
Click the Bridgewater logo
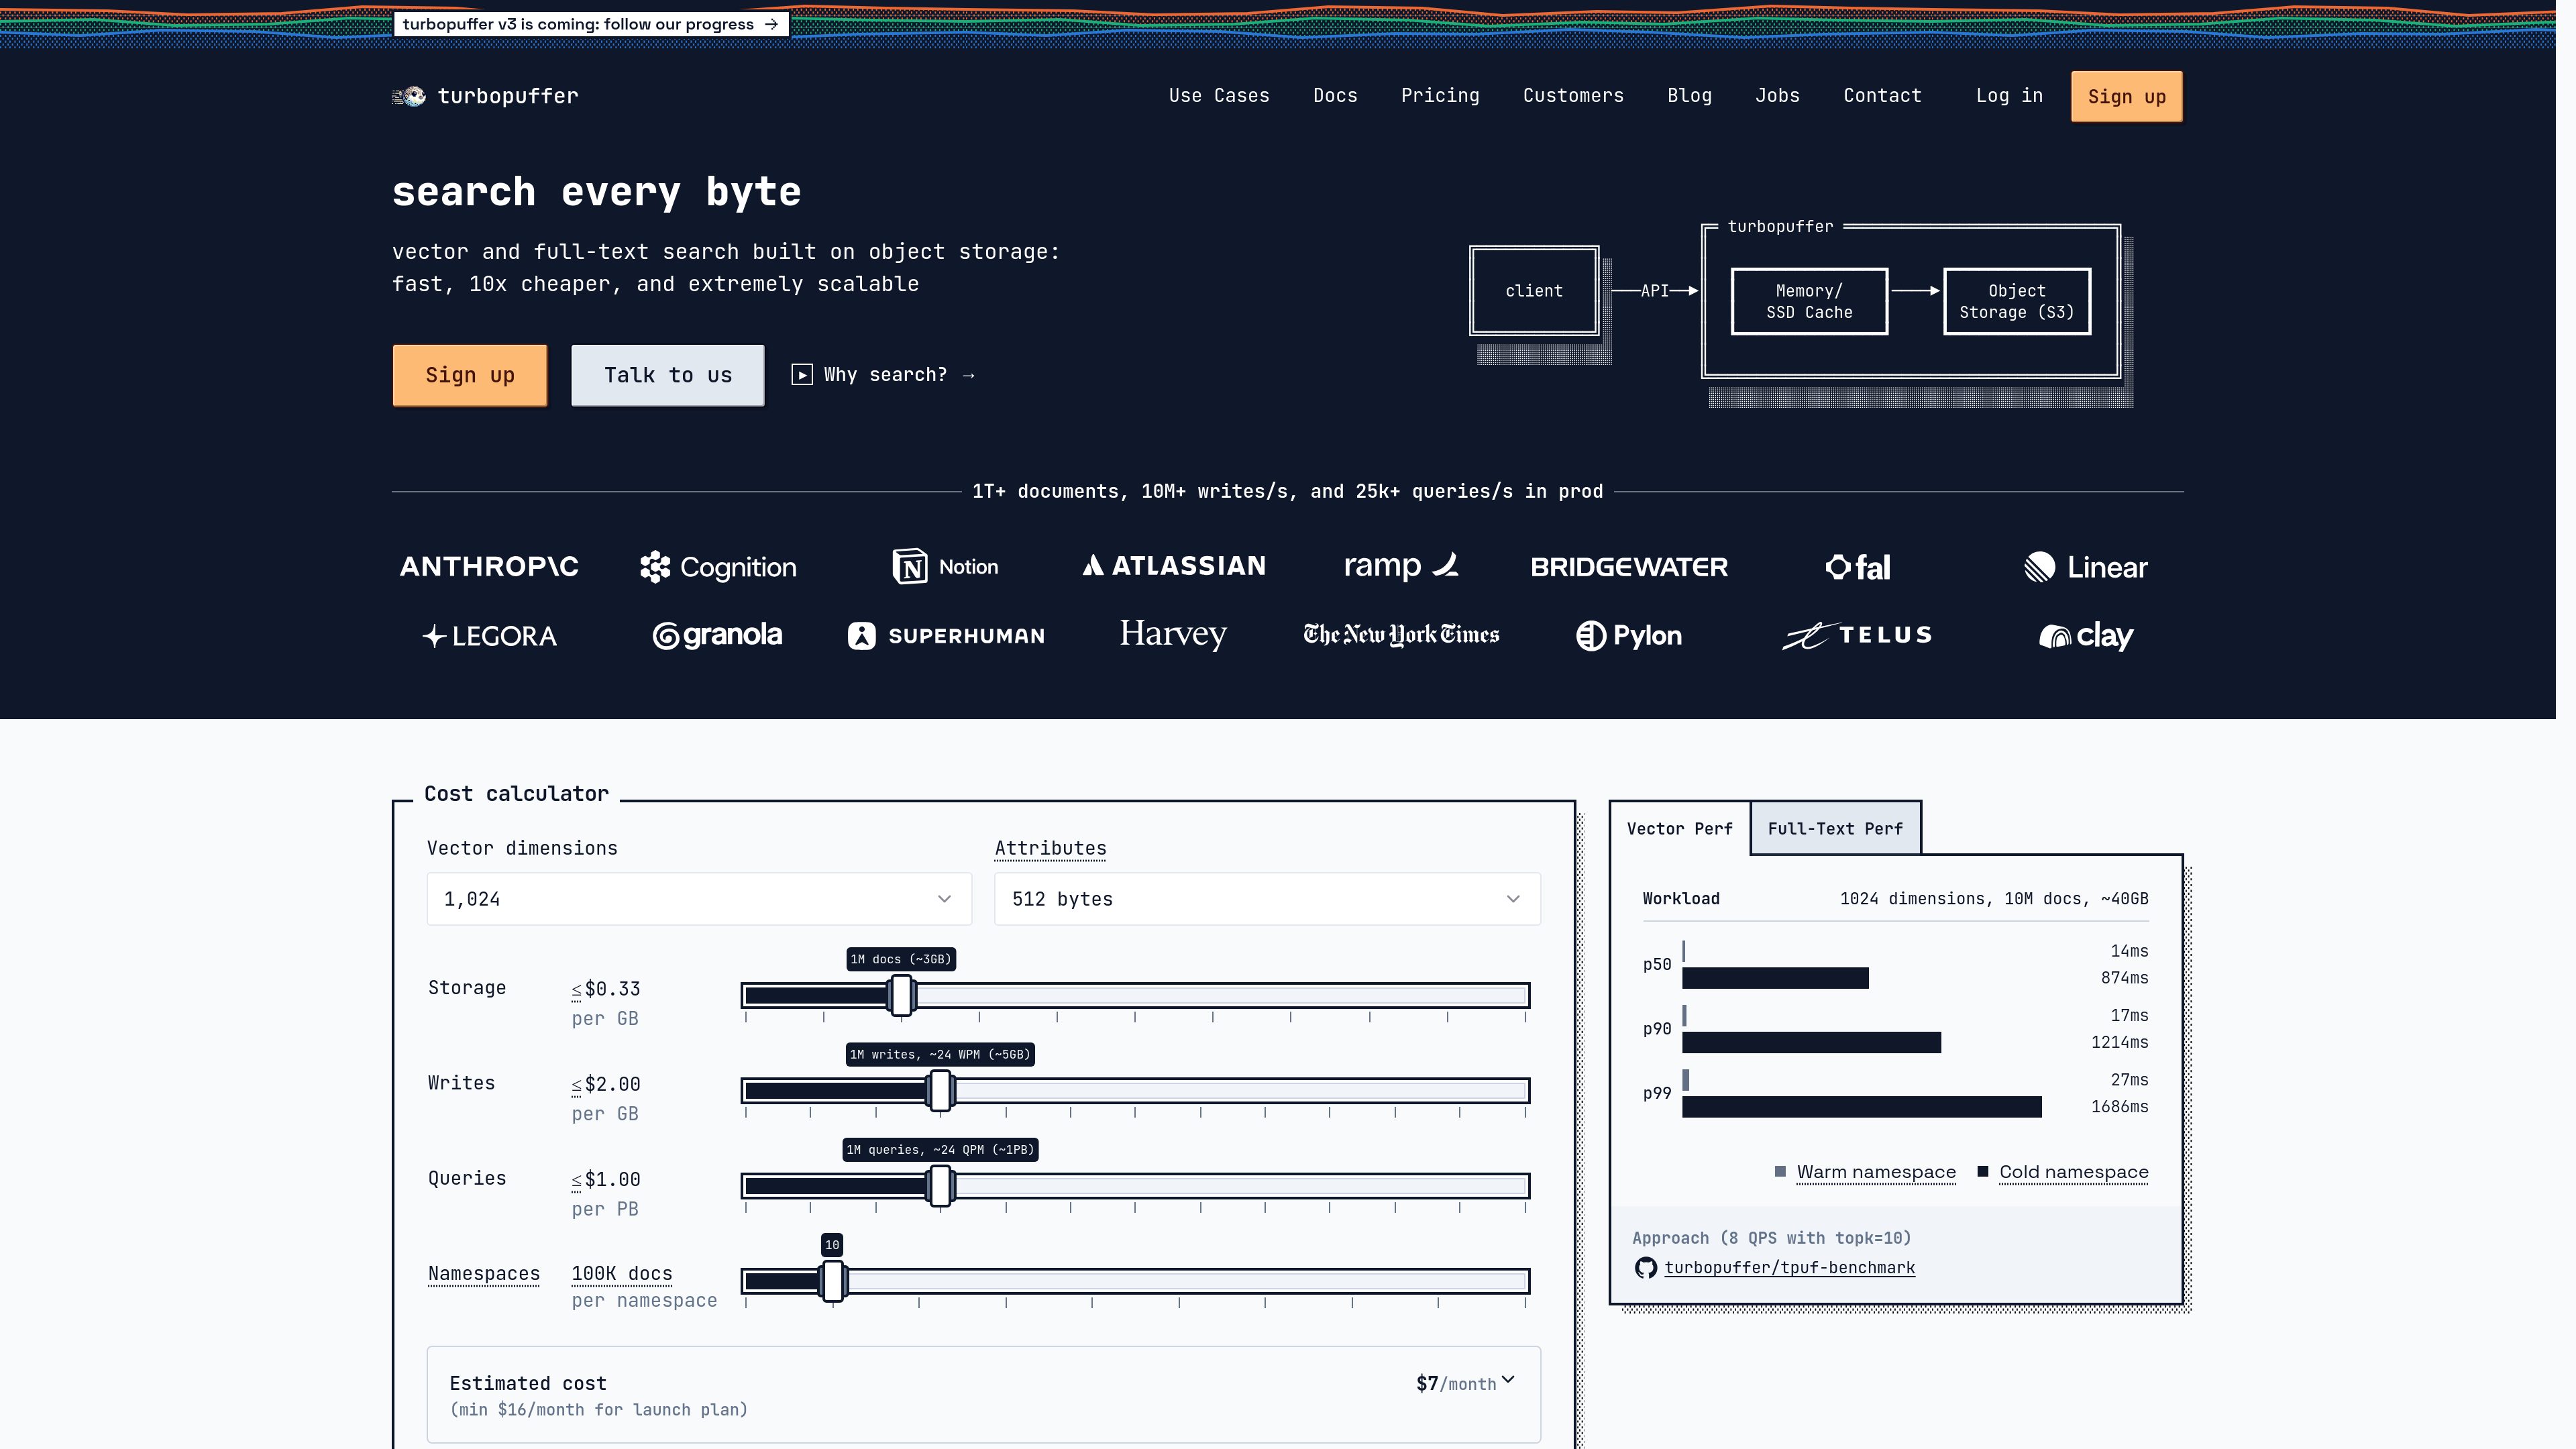click(x=1629, y=567)
